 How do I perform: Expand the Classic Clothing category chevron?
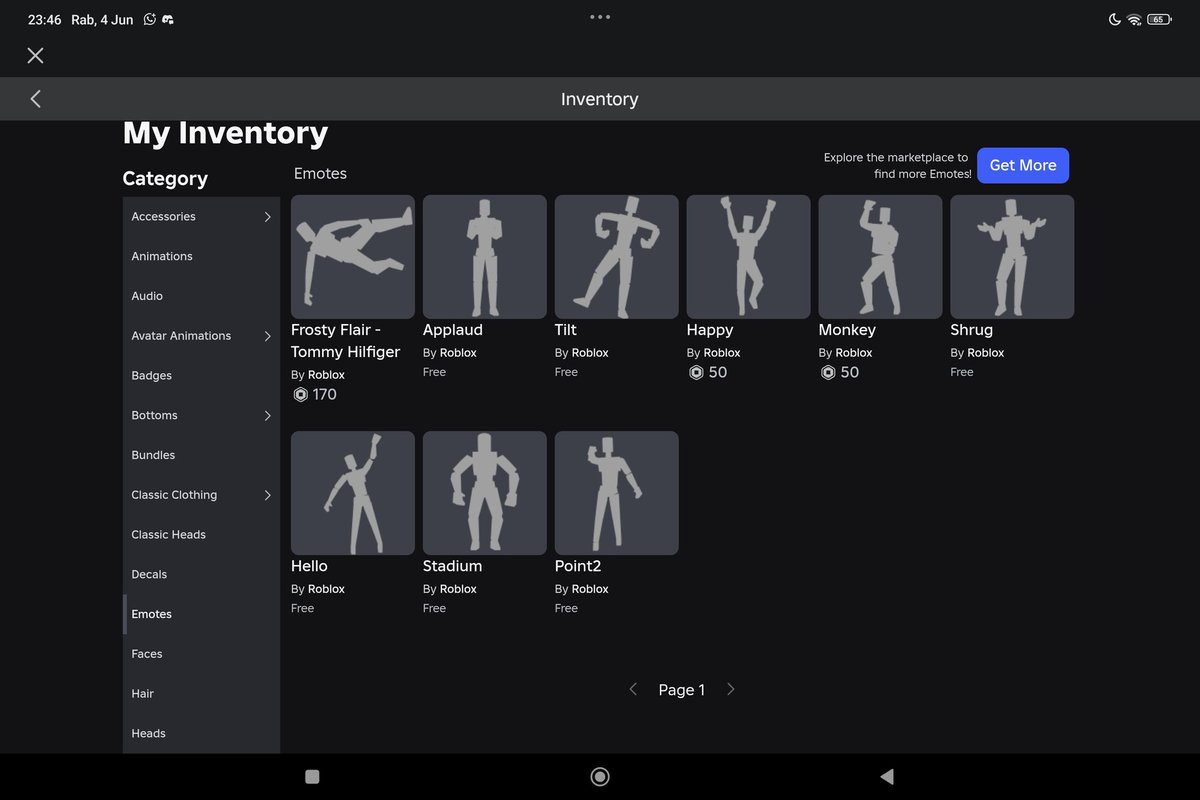pyautogui.click(x=267, y=495)
